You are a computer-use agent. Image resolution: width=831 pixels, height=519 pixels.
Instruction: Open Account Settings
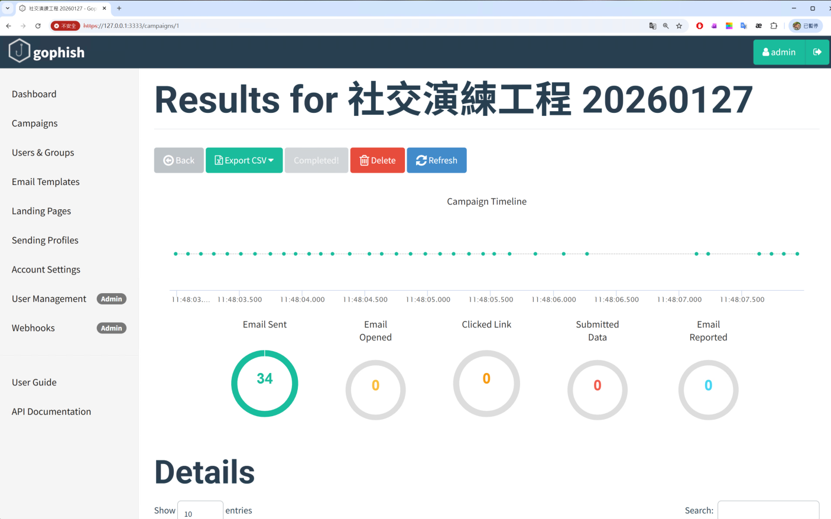click(x=46, y=269)
